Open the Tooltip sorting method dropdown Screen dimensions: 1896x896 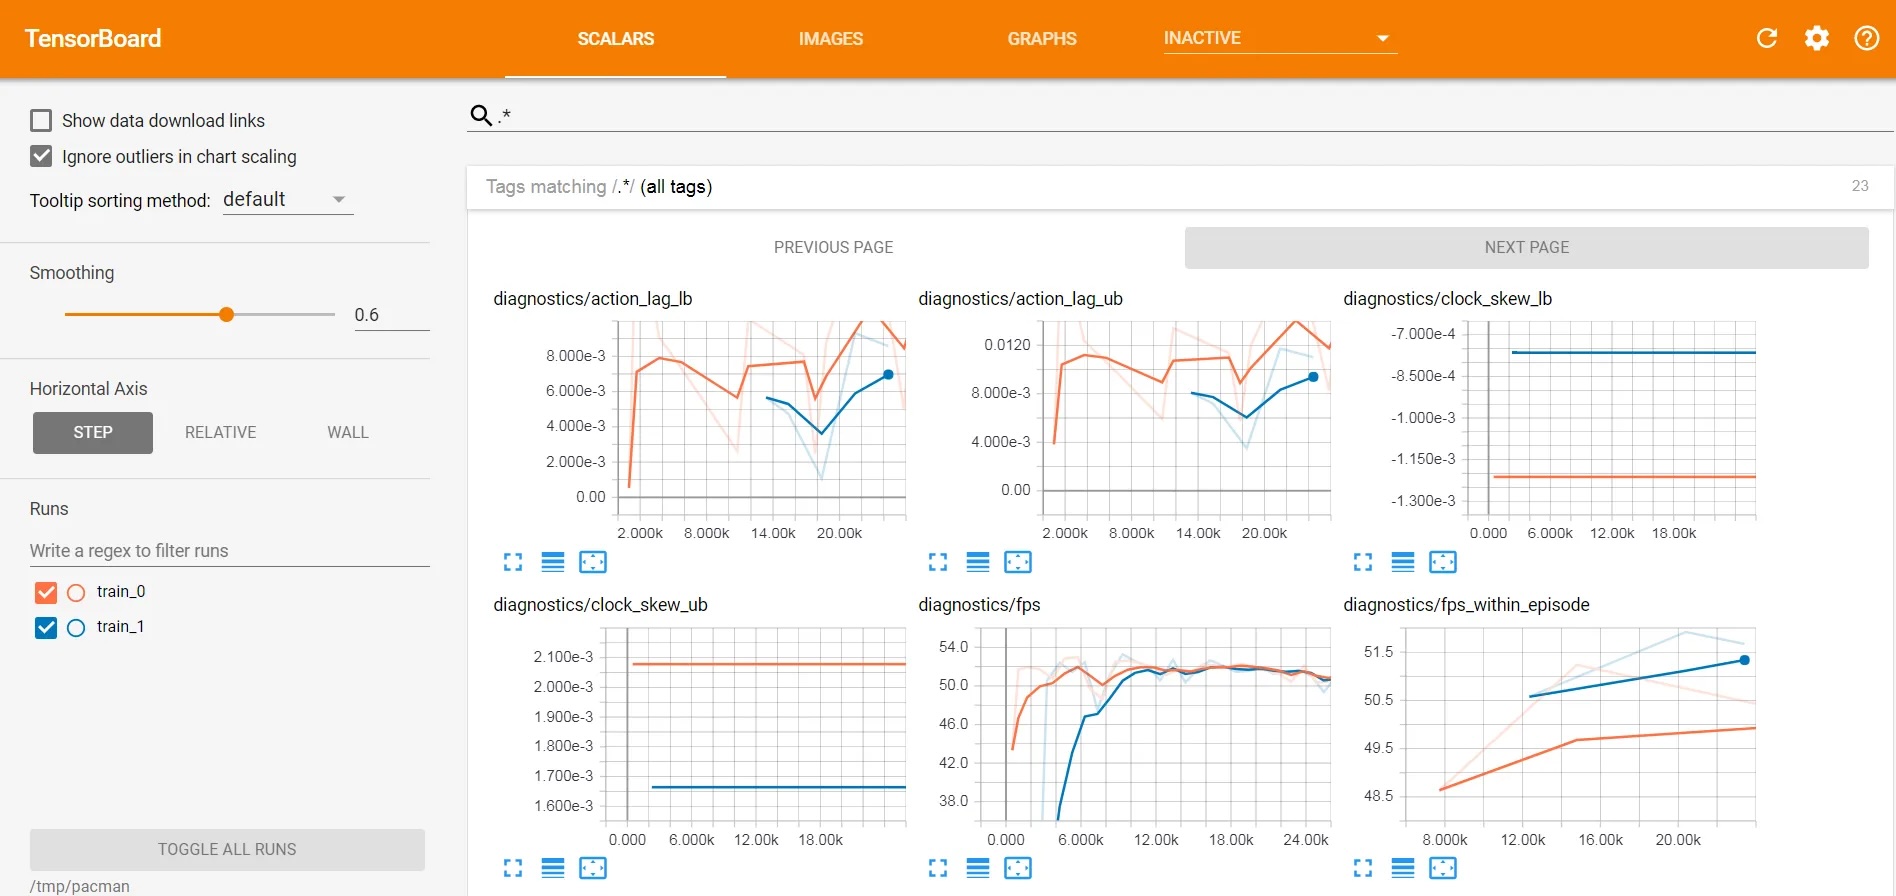tap(288, 200)
